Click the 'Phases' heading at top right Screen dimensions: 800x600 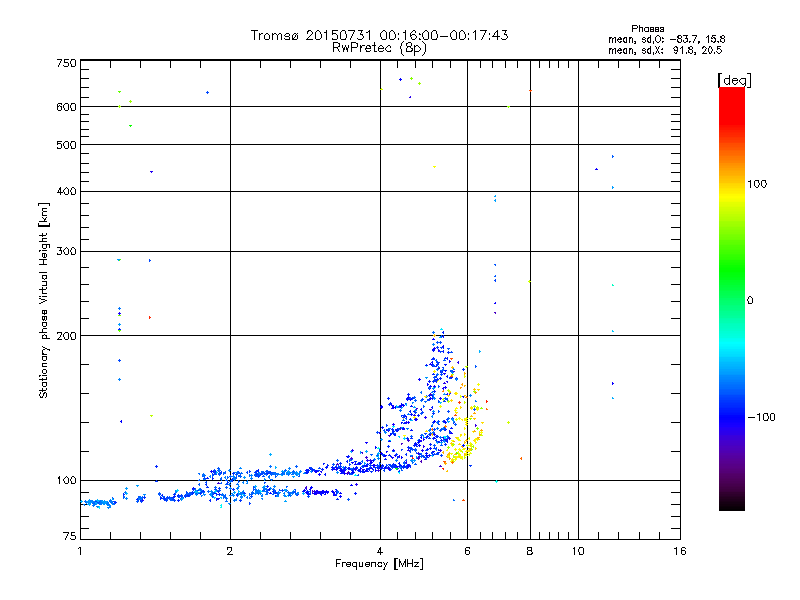coord(647,29)
